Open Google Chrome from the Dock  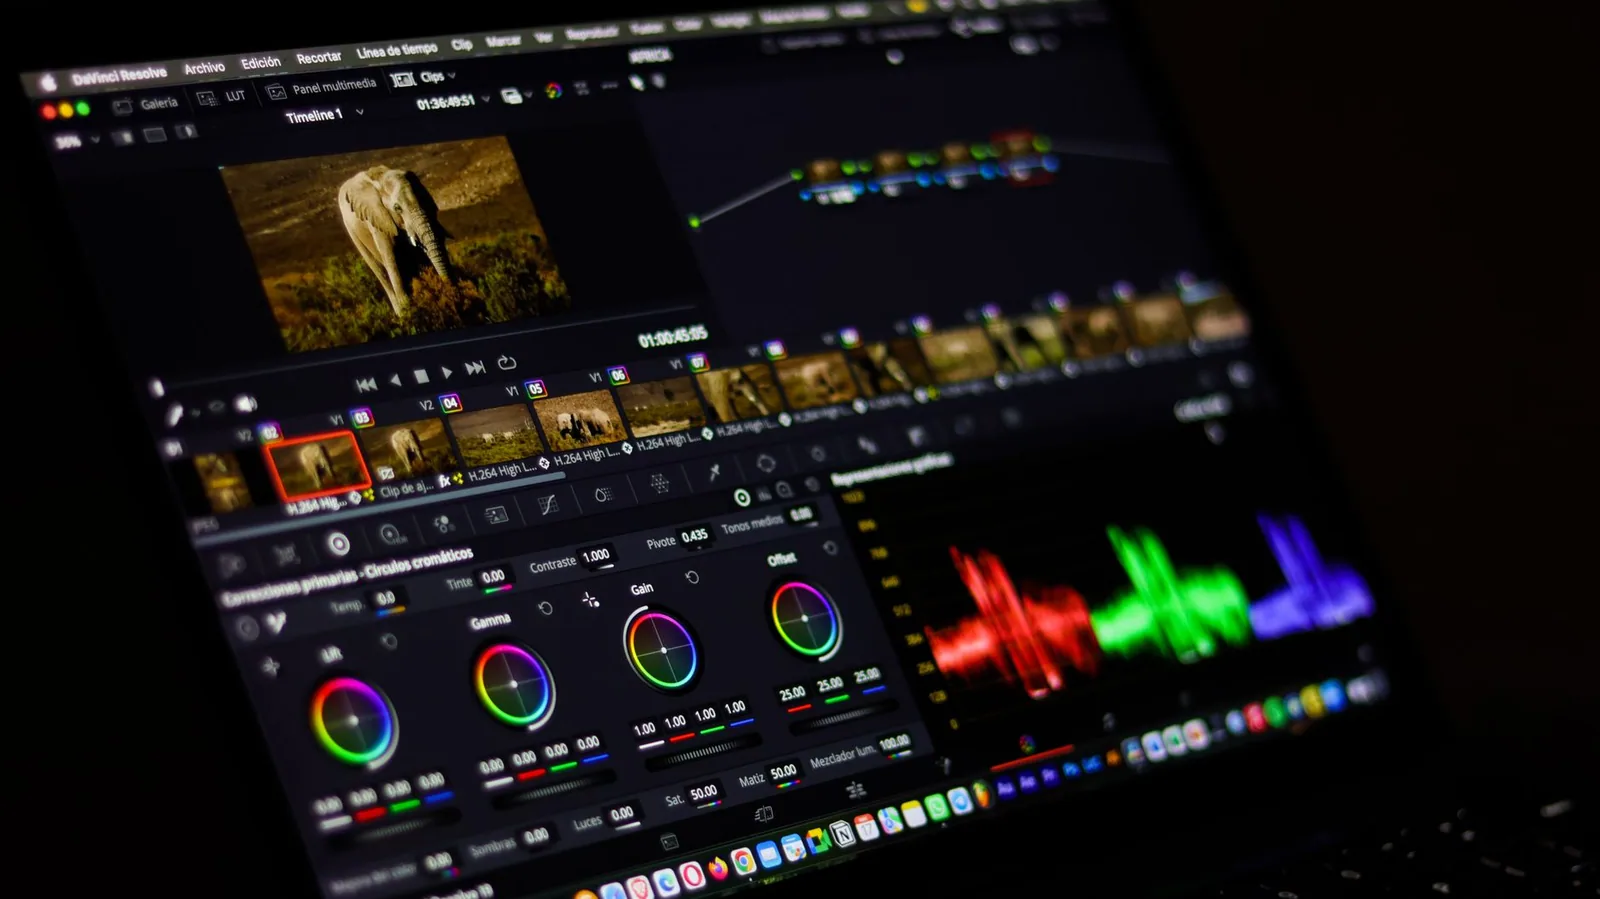[742, 862]
